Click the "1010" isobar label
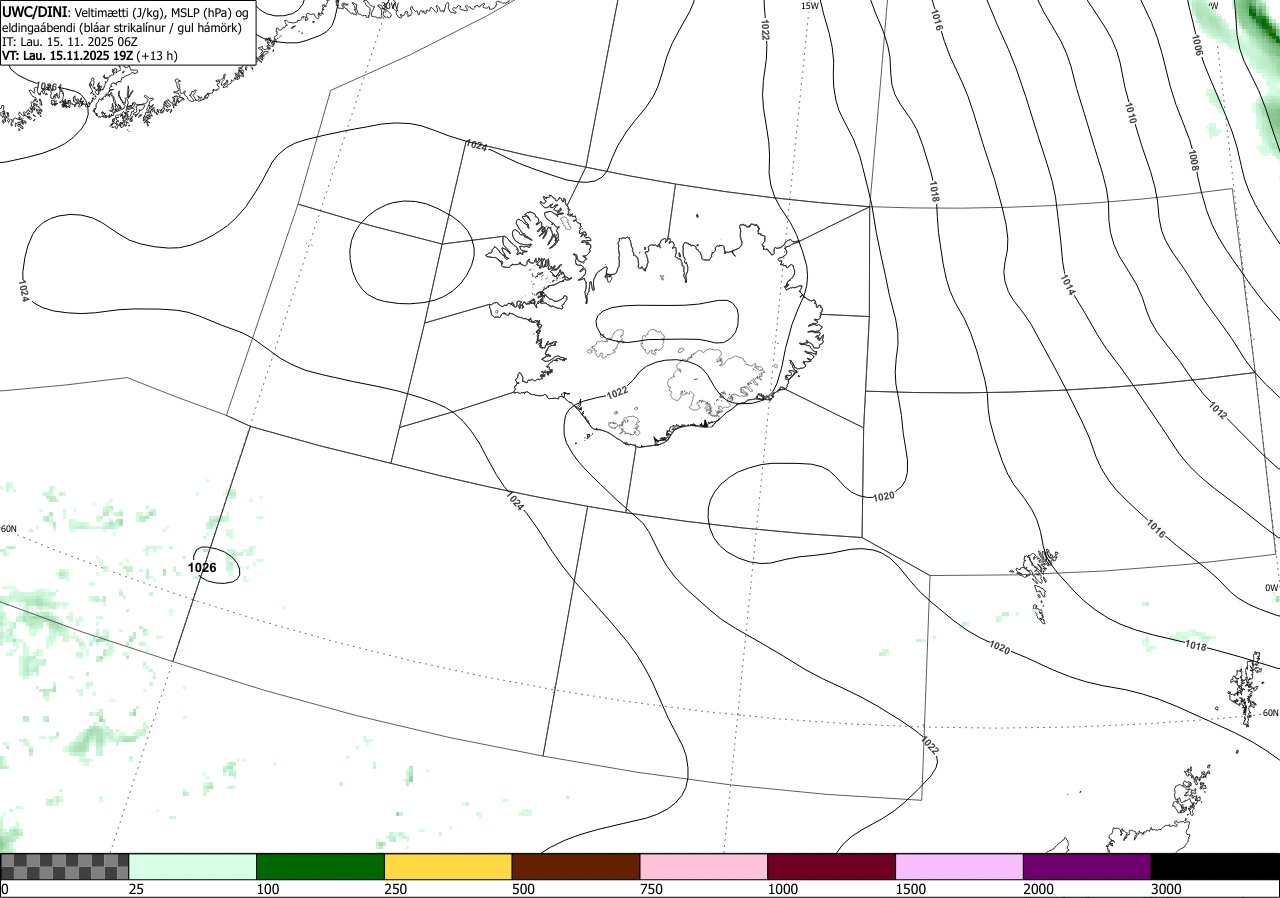This screenshot has width=1280, height=898. pyautogui.click(x=1130, y=113)
